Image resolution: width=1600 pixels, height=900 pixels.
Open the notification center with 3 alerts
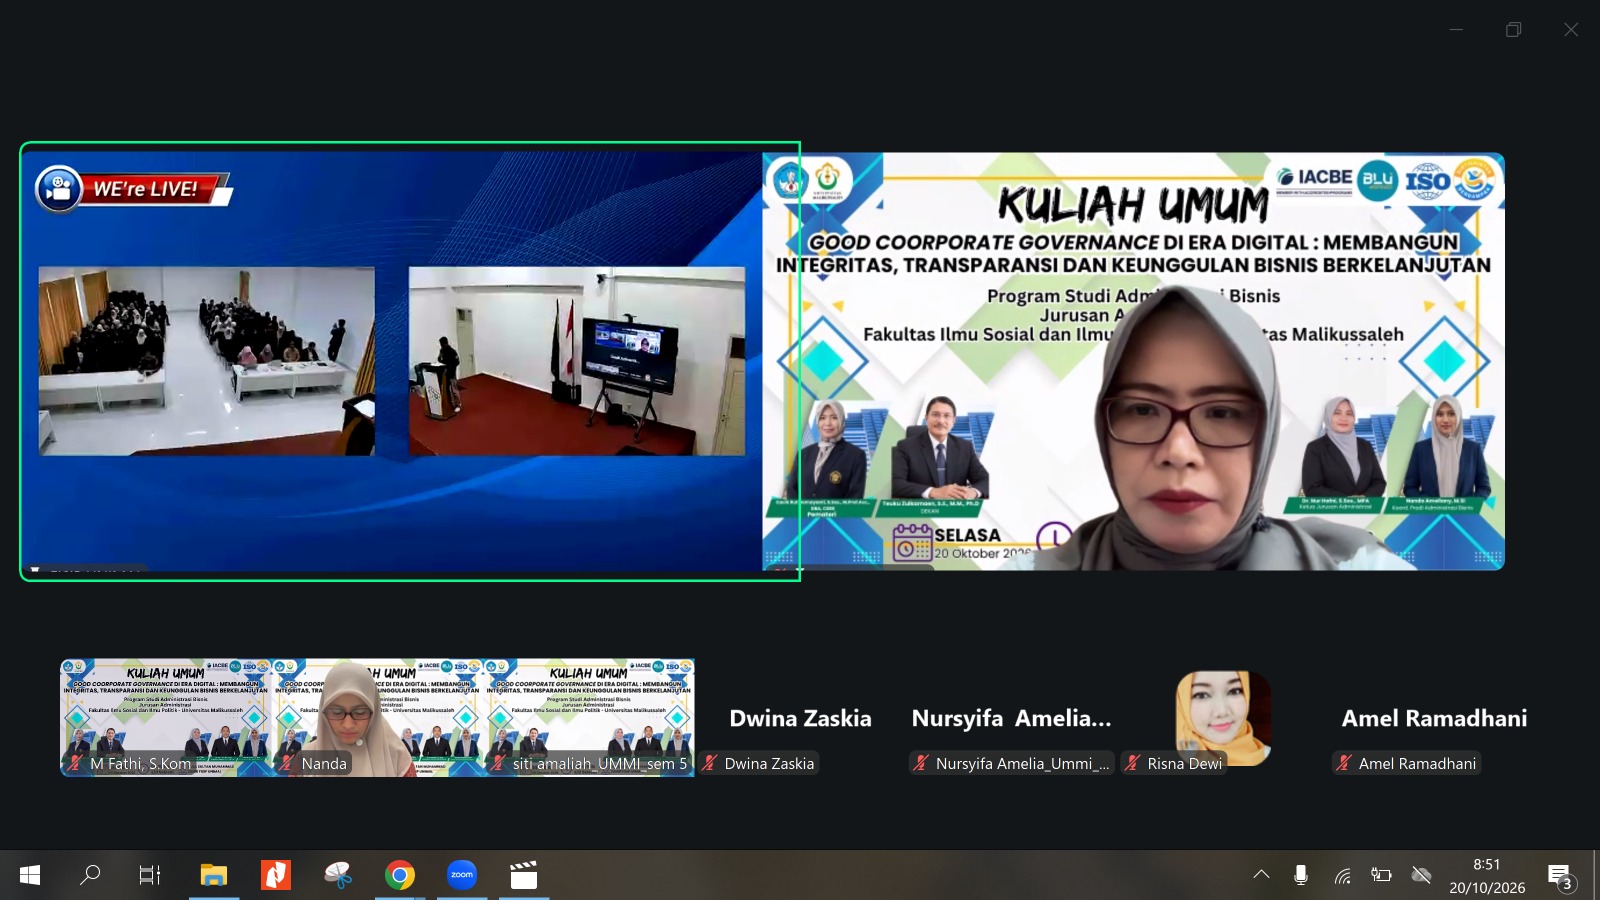point(1561,877)
